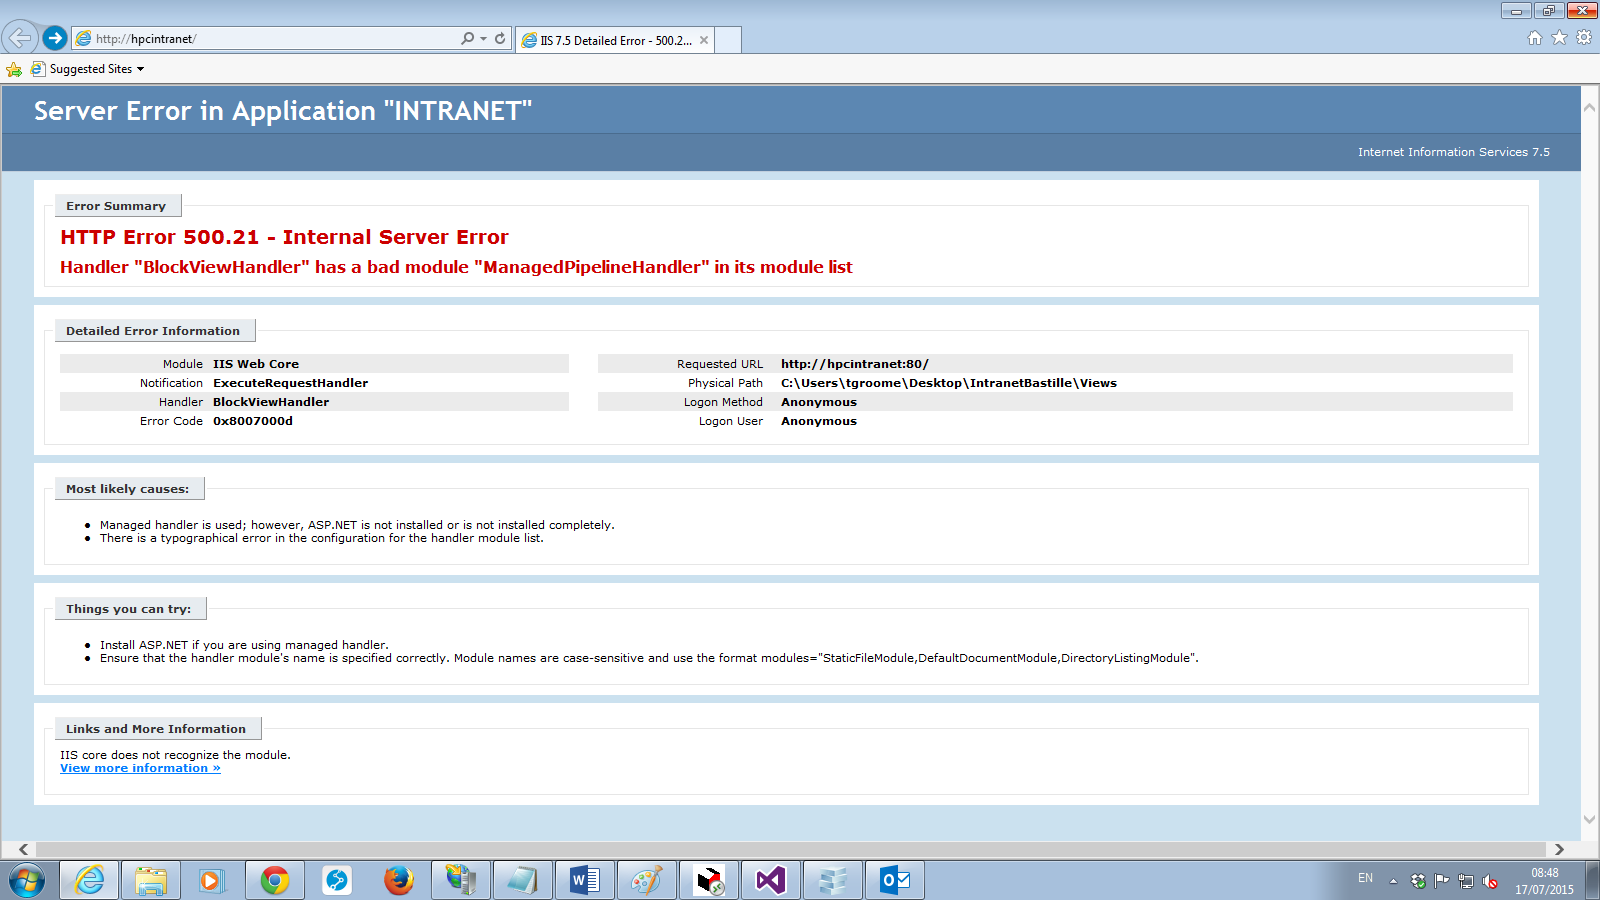Open Visual Studio from the taskbar
Image resolution: width=1600 pixels, height=900 pixels.
click(x=771, y=880)
